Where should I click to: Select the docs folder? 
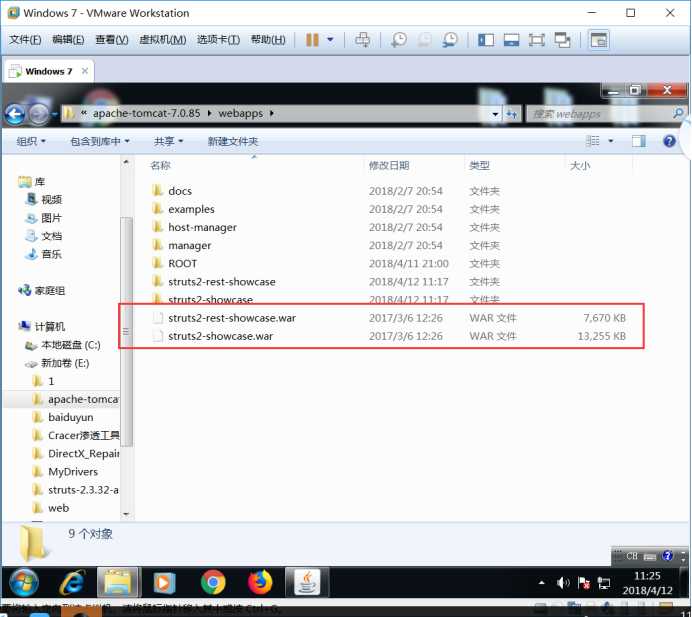click(x=180, y=191)
